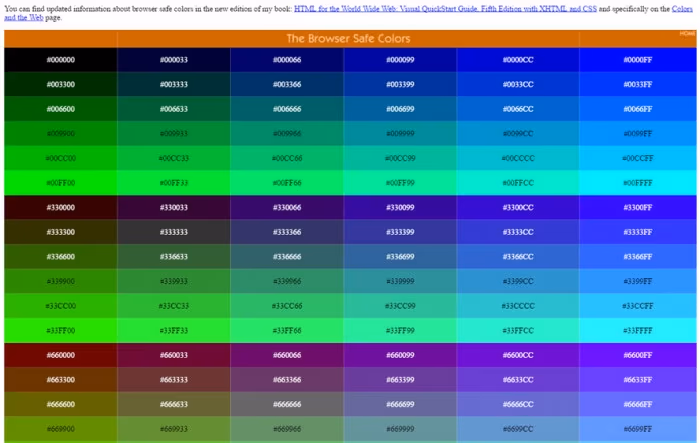Click the HOME link in orange header
Image resolution: width=700 pixels, height=443 pixels.
pos(687,33)
